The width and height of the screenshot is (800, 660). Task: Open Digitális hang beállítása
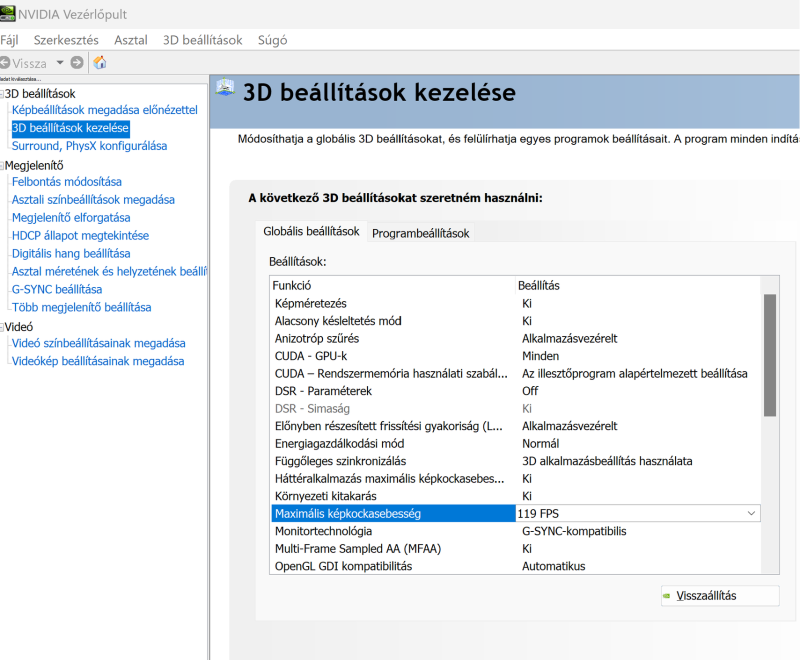(x=71, y=253)
